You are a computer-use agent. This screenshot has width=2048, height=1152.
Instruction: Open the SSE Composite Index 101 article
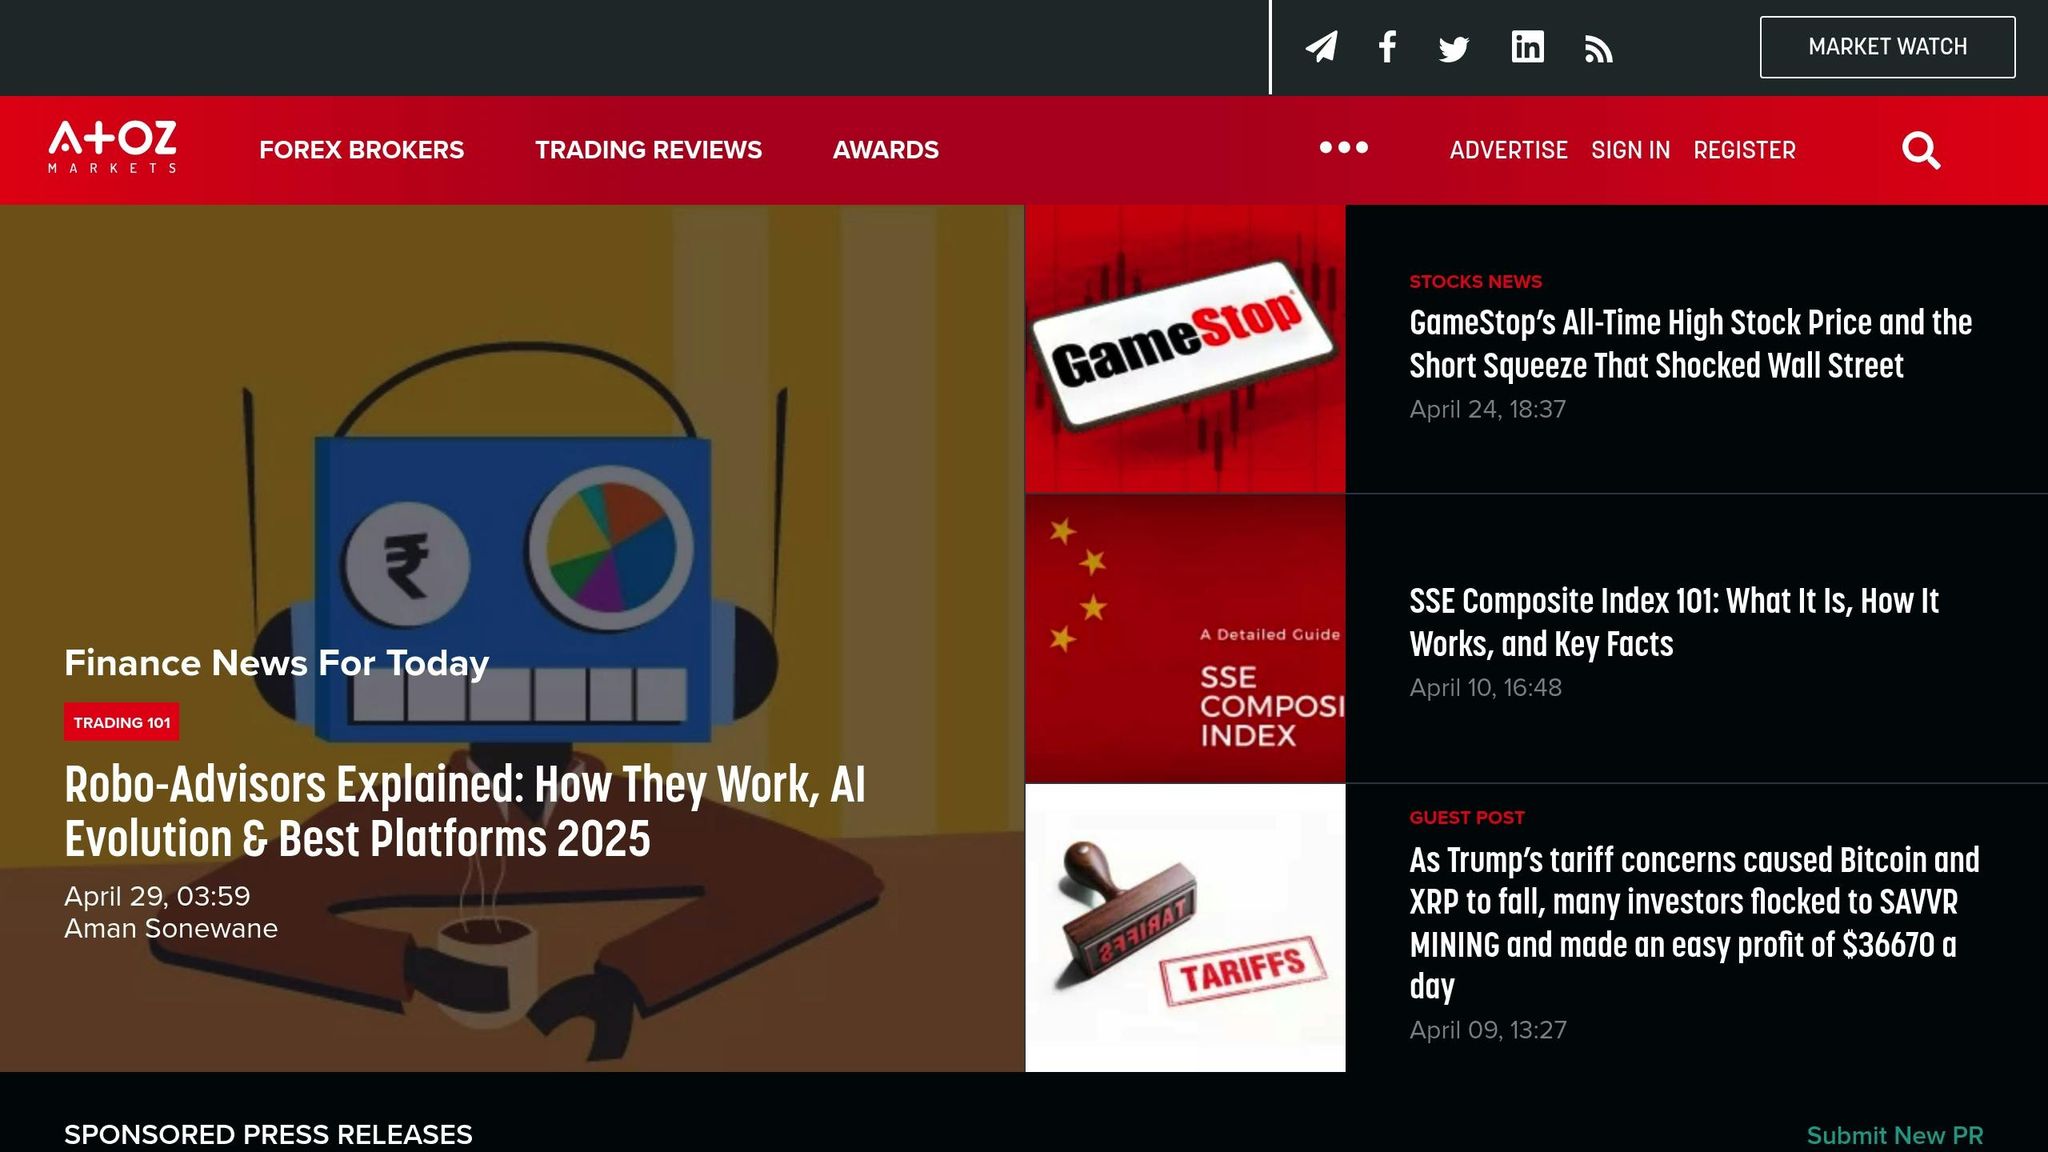tap(1674, 622)
